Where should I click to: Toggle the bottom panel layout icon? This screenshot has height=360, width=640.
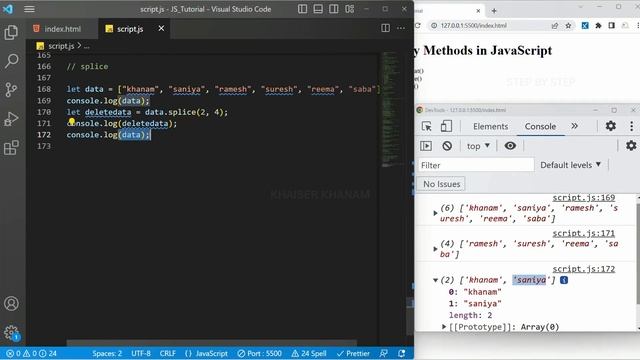click(318, 9)
